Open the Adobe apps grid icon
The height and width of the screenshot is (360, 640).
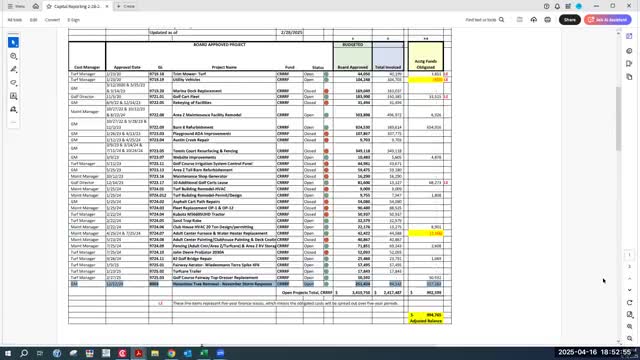click(x=568, y=6)
